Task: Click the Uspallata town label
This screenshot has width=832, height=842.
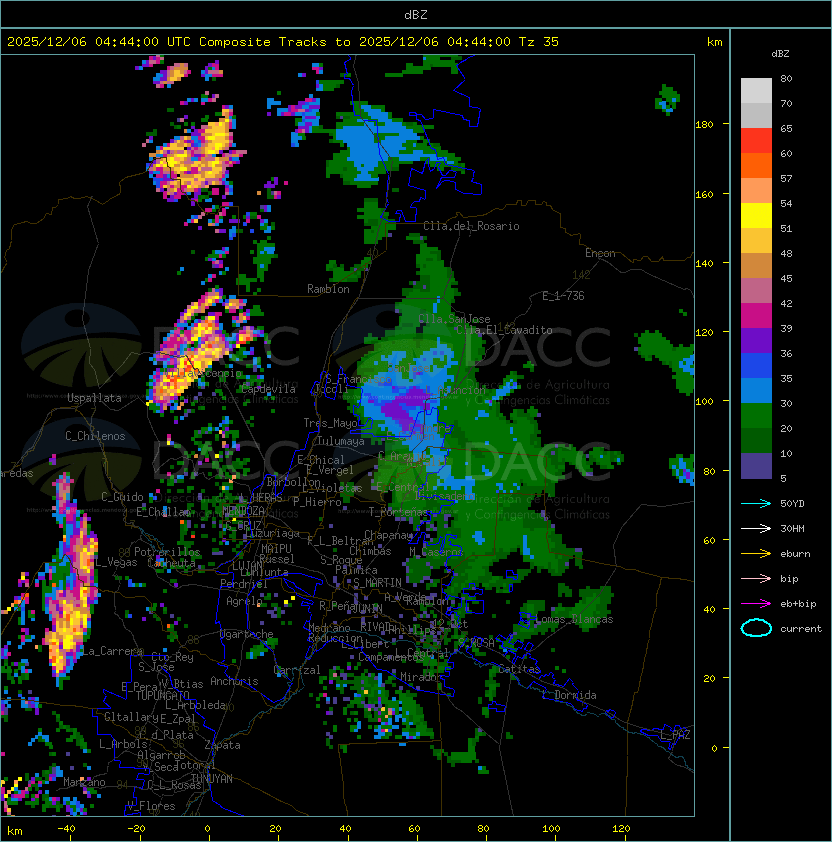Action: click(x=94, y=398)
